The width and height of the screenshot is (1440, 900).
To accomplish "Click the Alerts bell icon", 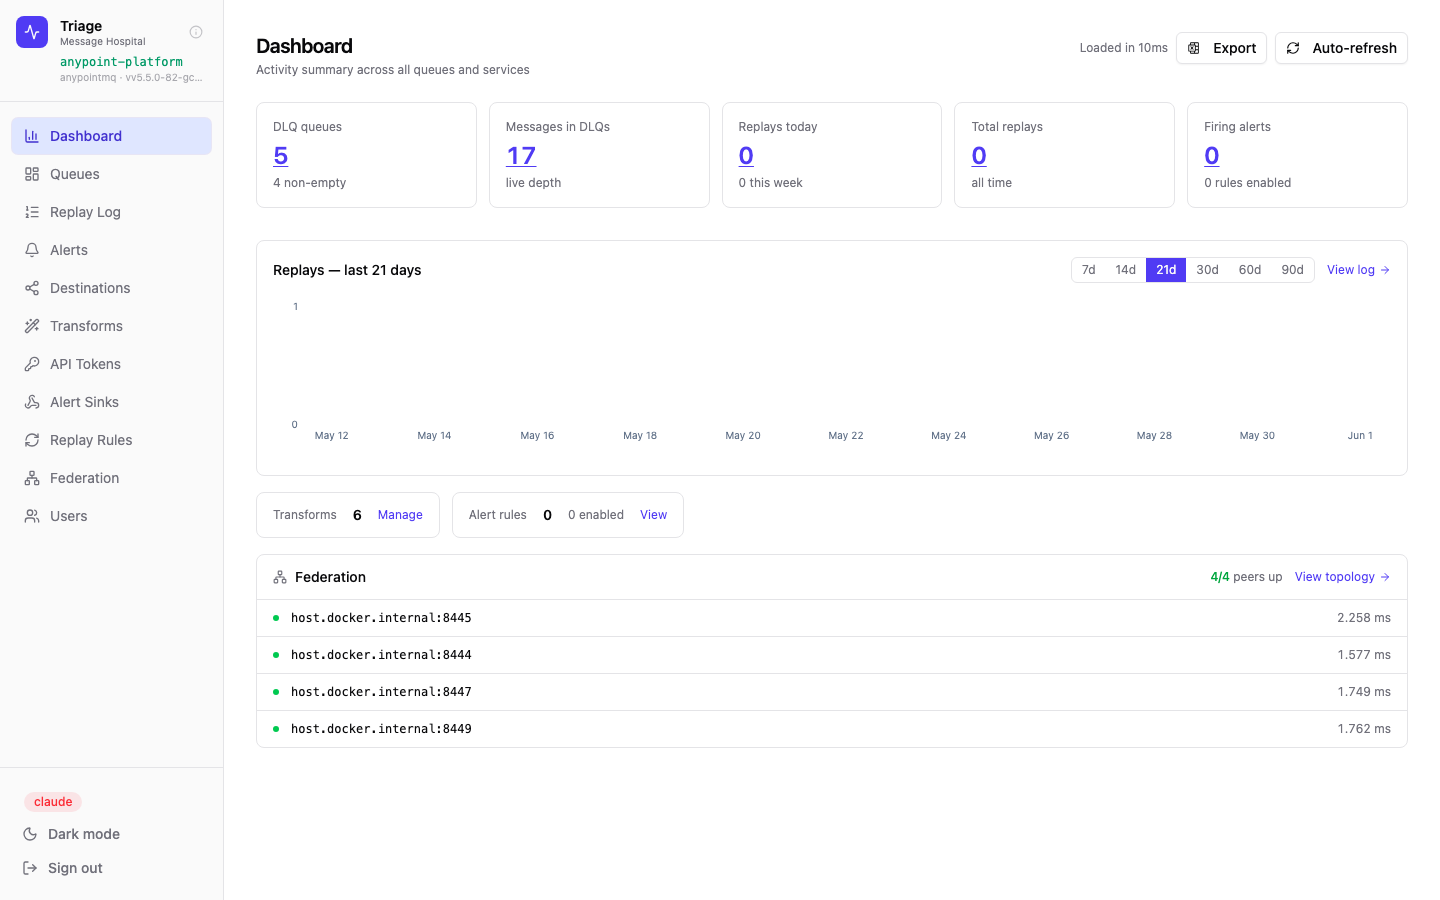I will [x=32, y=250].
